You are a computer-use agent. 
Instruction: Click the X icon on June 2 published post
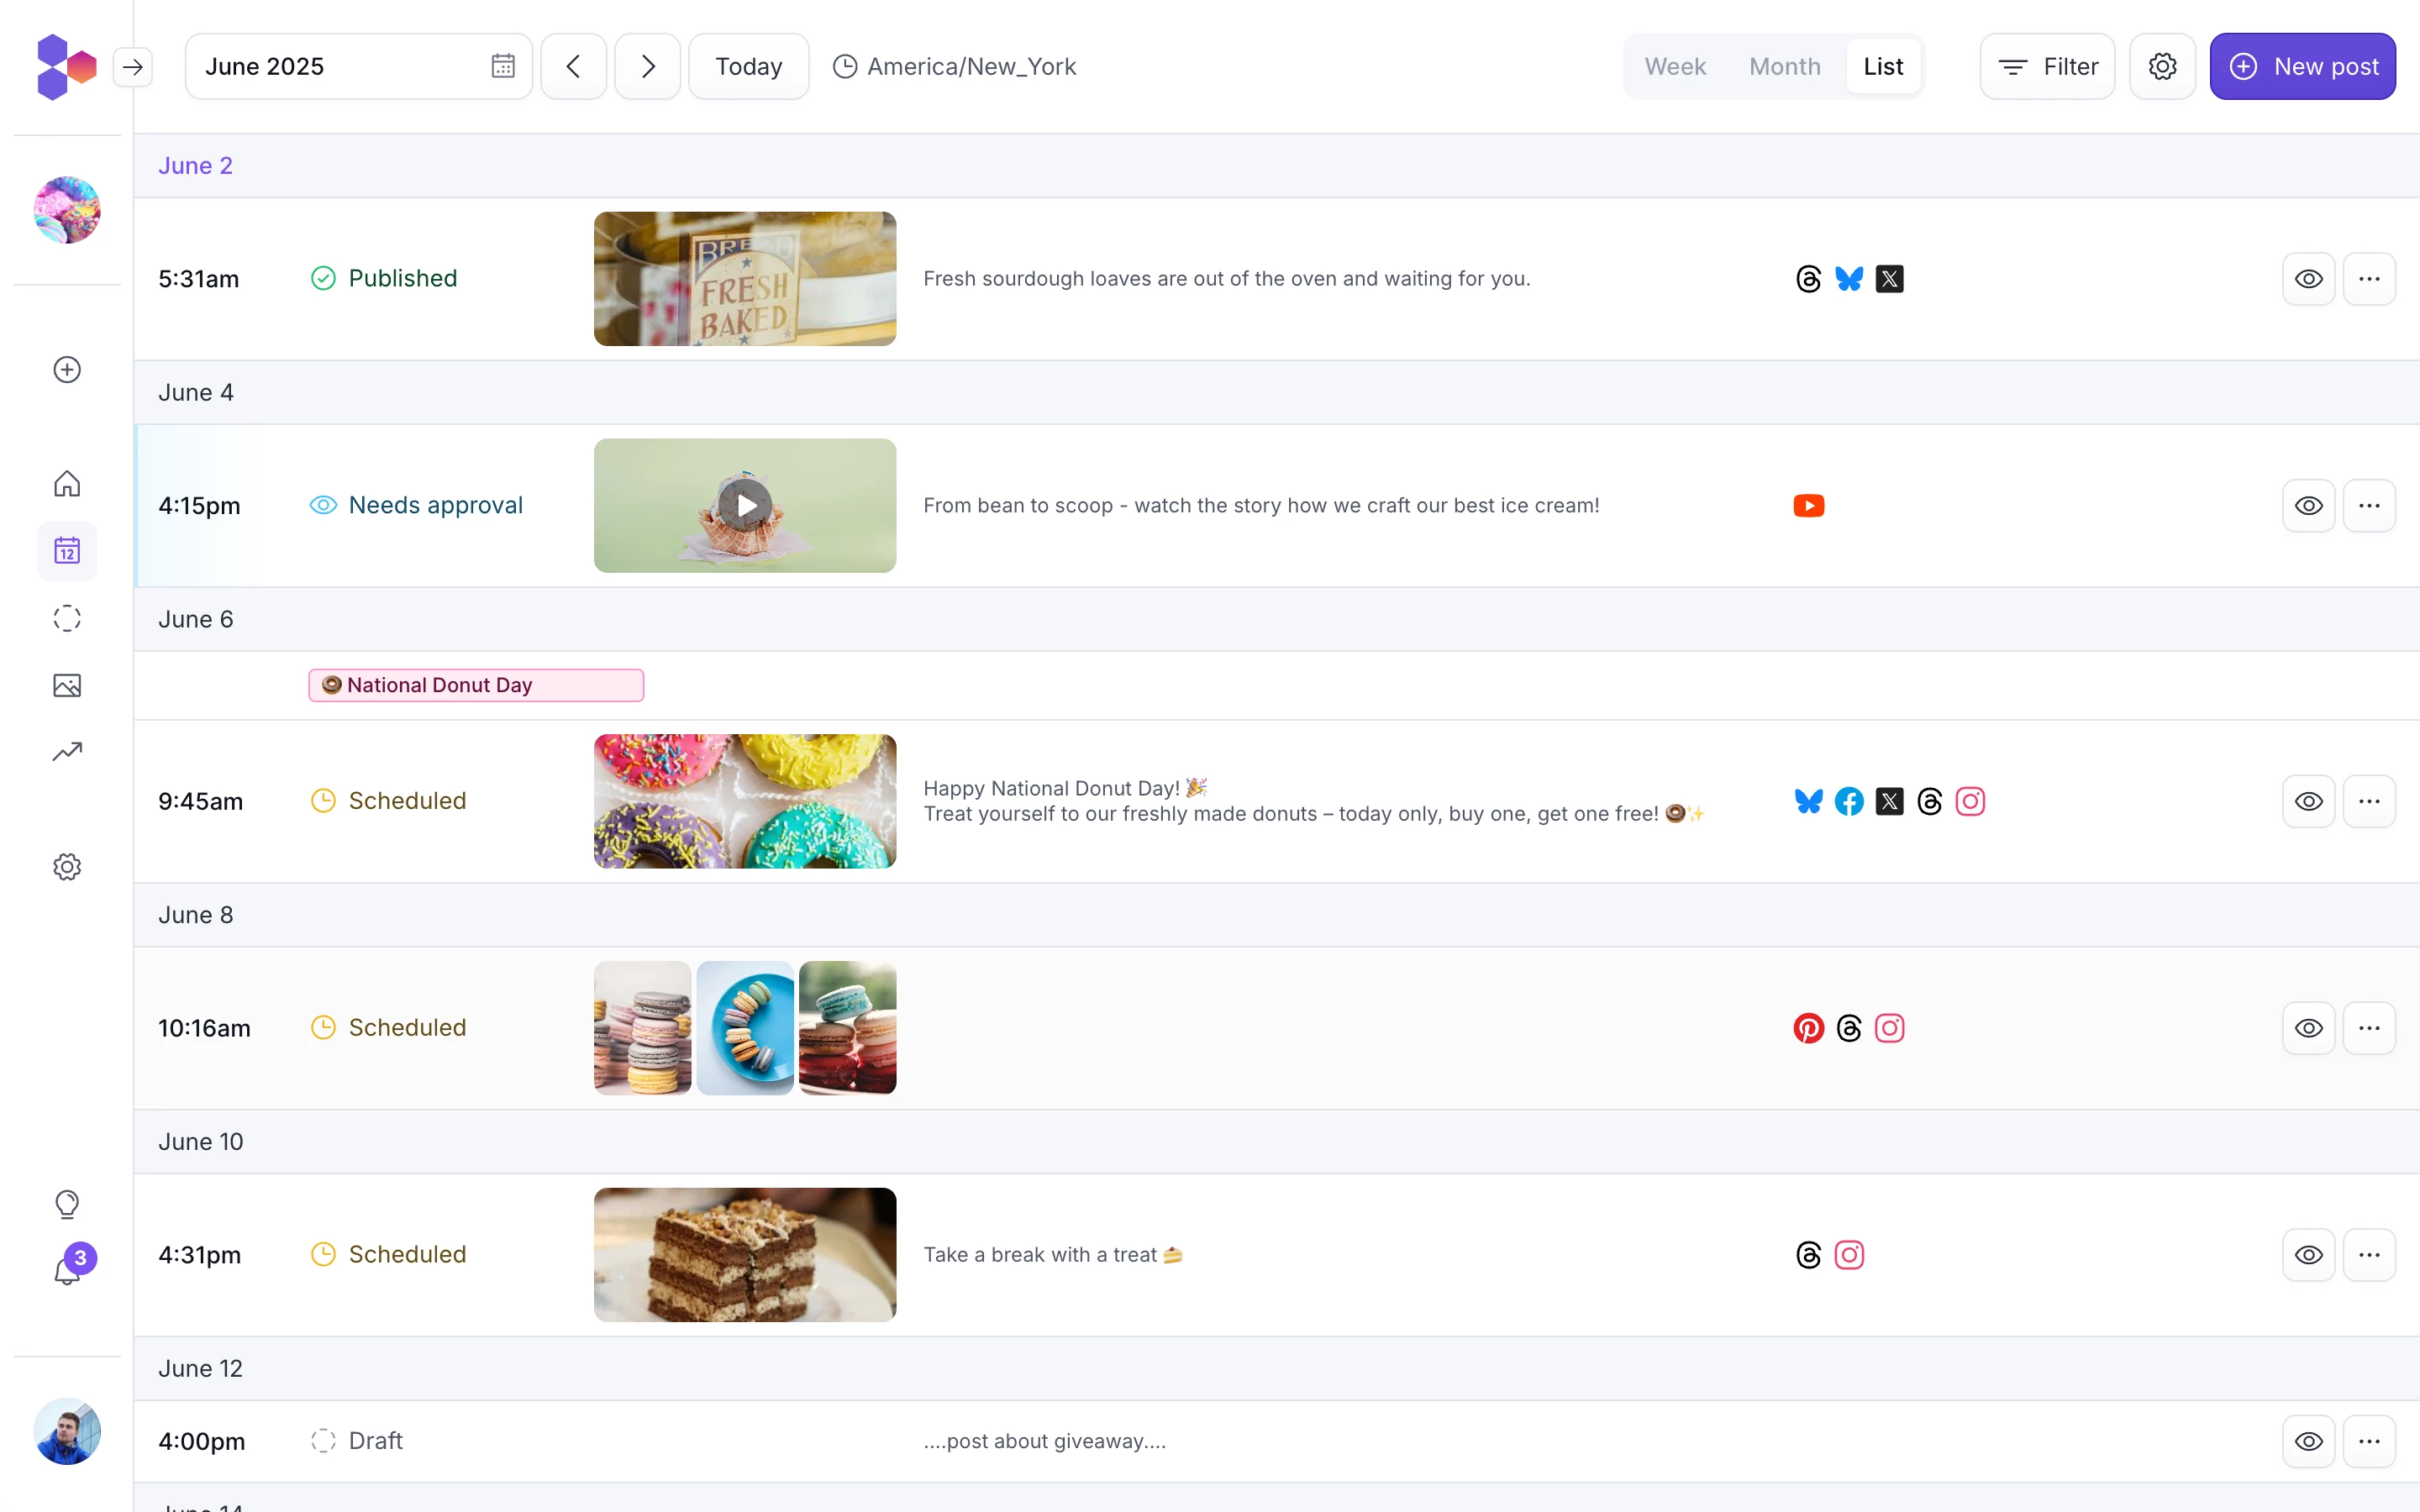click(1889, 279)
